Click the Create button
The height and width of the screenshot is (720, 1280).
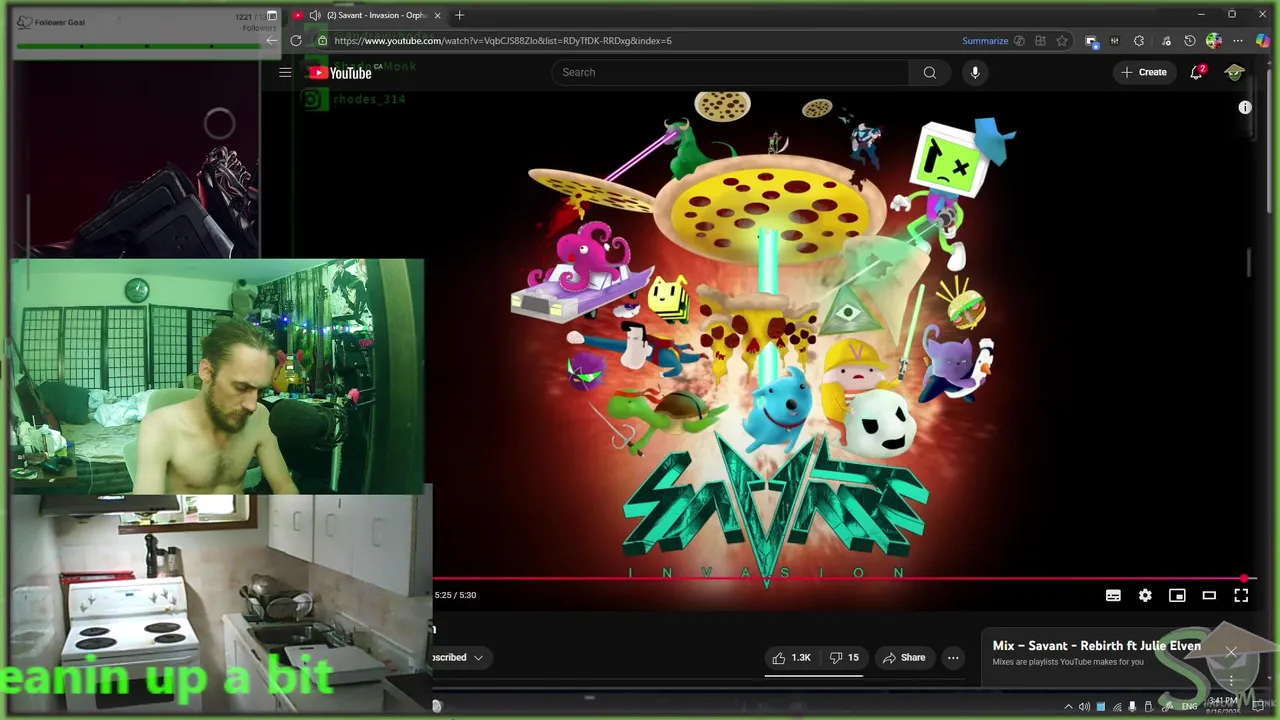1143,72
